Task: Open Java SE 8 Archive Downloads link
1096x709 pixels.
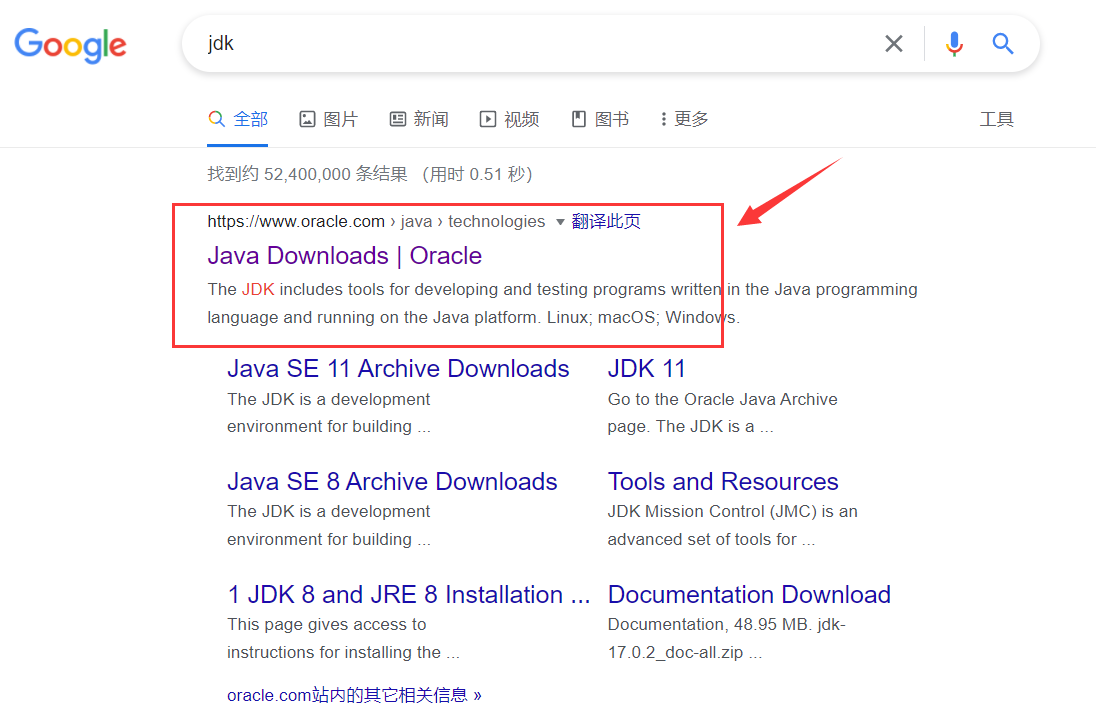Action: (x=392, y=482)
